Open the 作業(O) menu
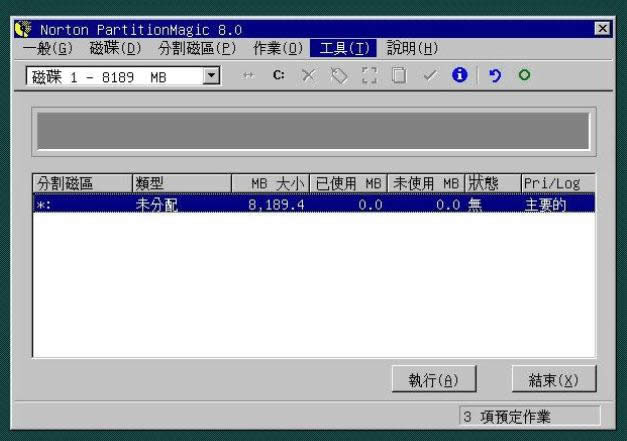 (278, 48)
